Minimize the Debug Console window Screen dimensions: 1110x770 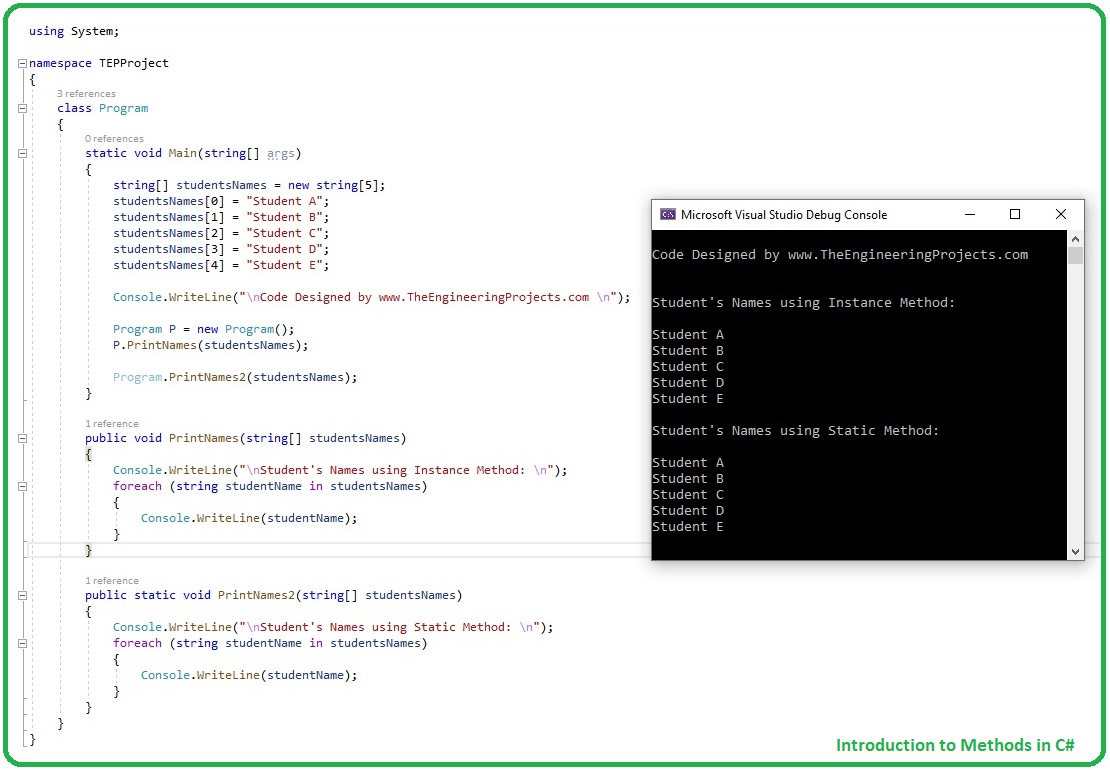(970, 214)
